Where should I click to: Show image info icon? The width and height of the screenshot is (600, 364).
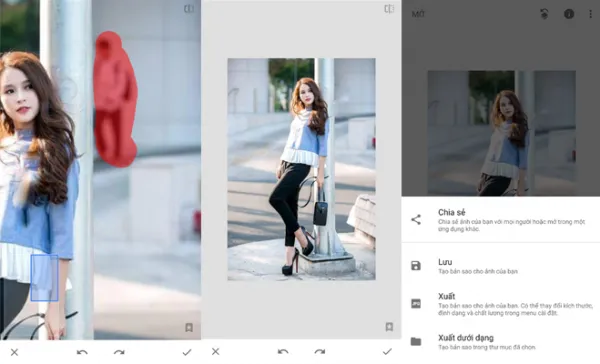[x=569, y=14]
